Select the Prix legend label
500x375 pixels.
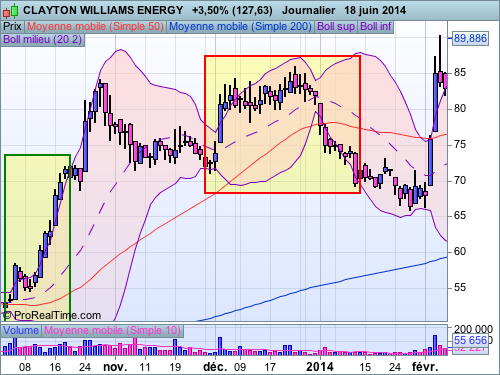[12, 26]
